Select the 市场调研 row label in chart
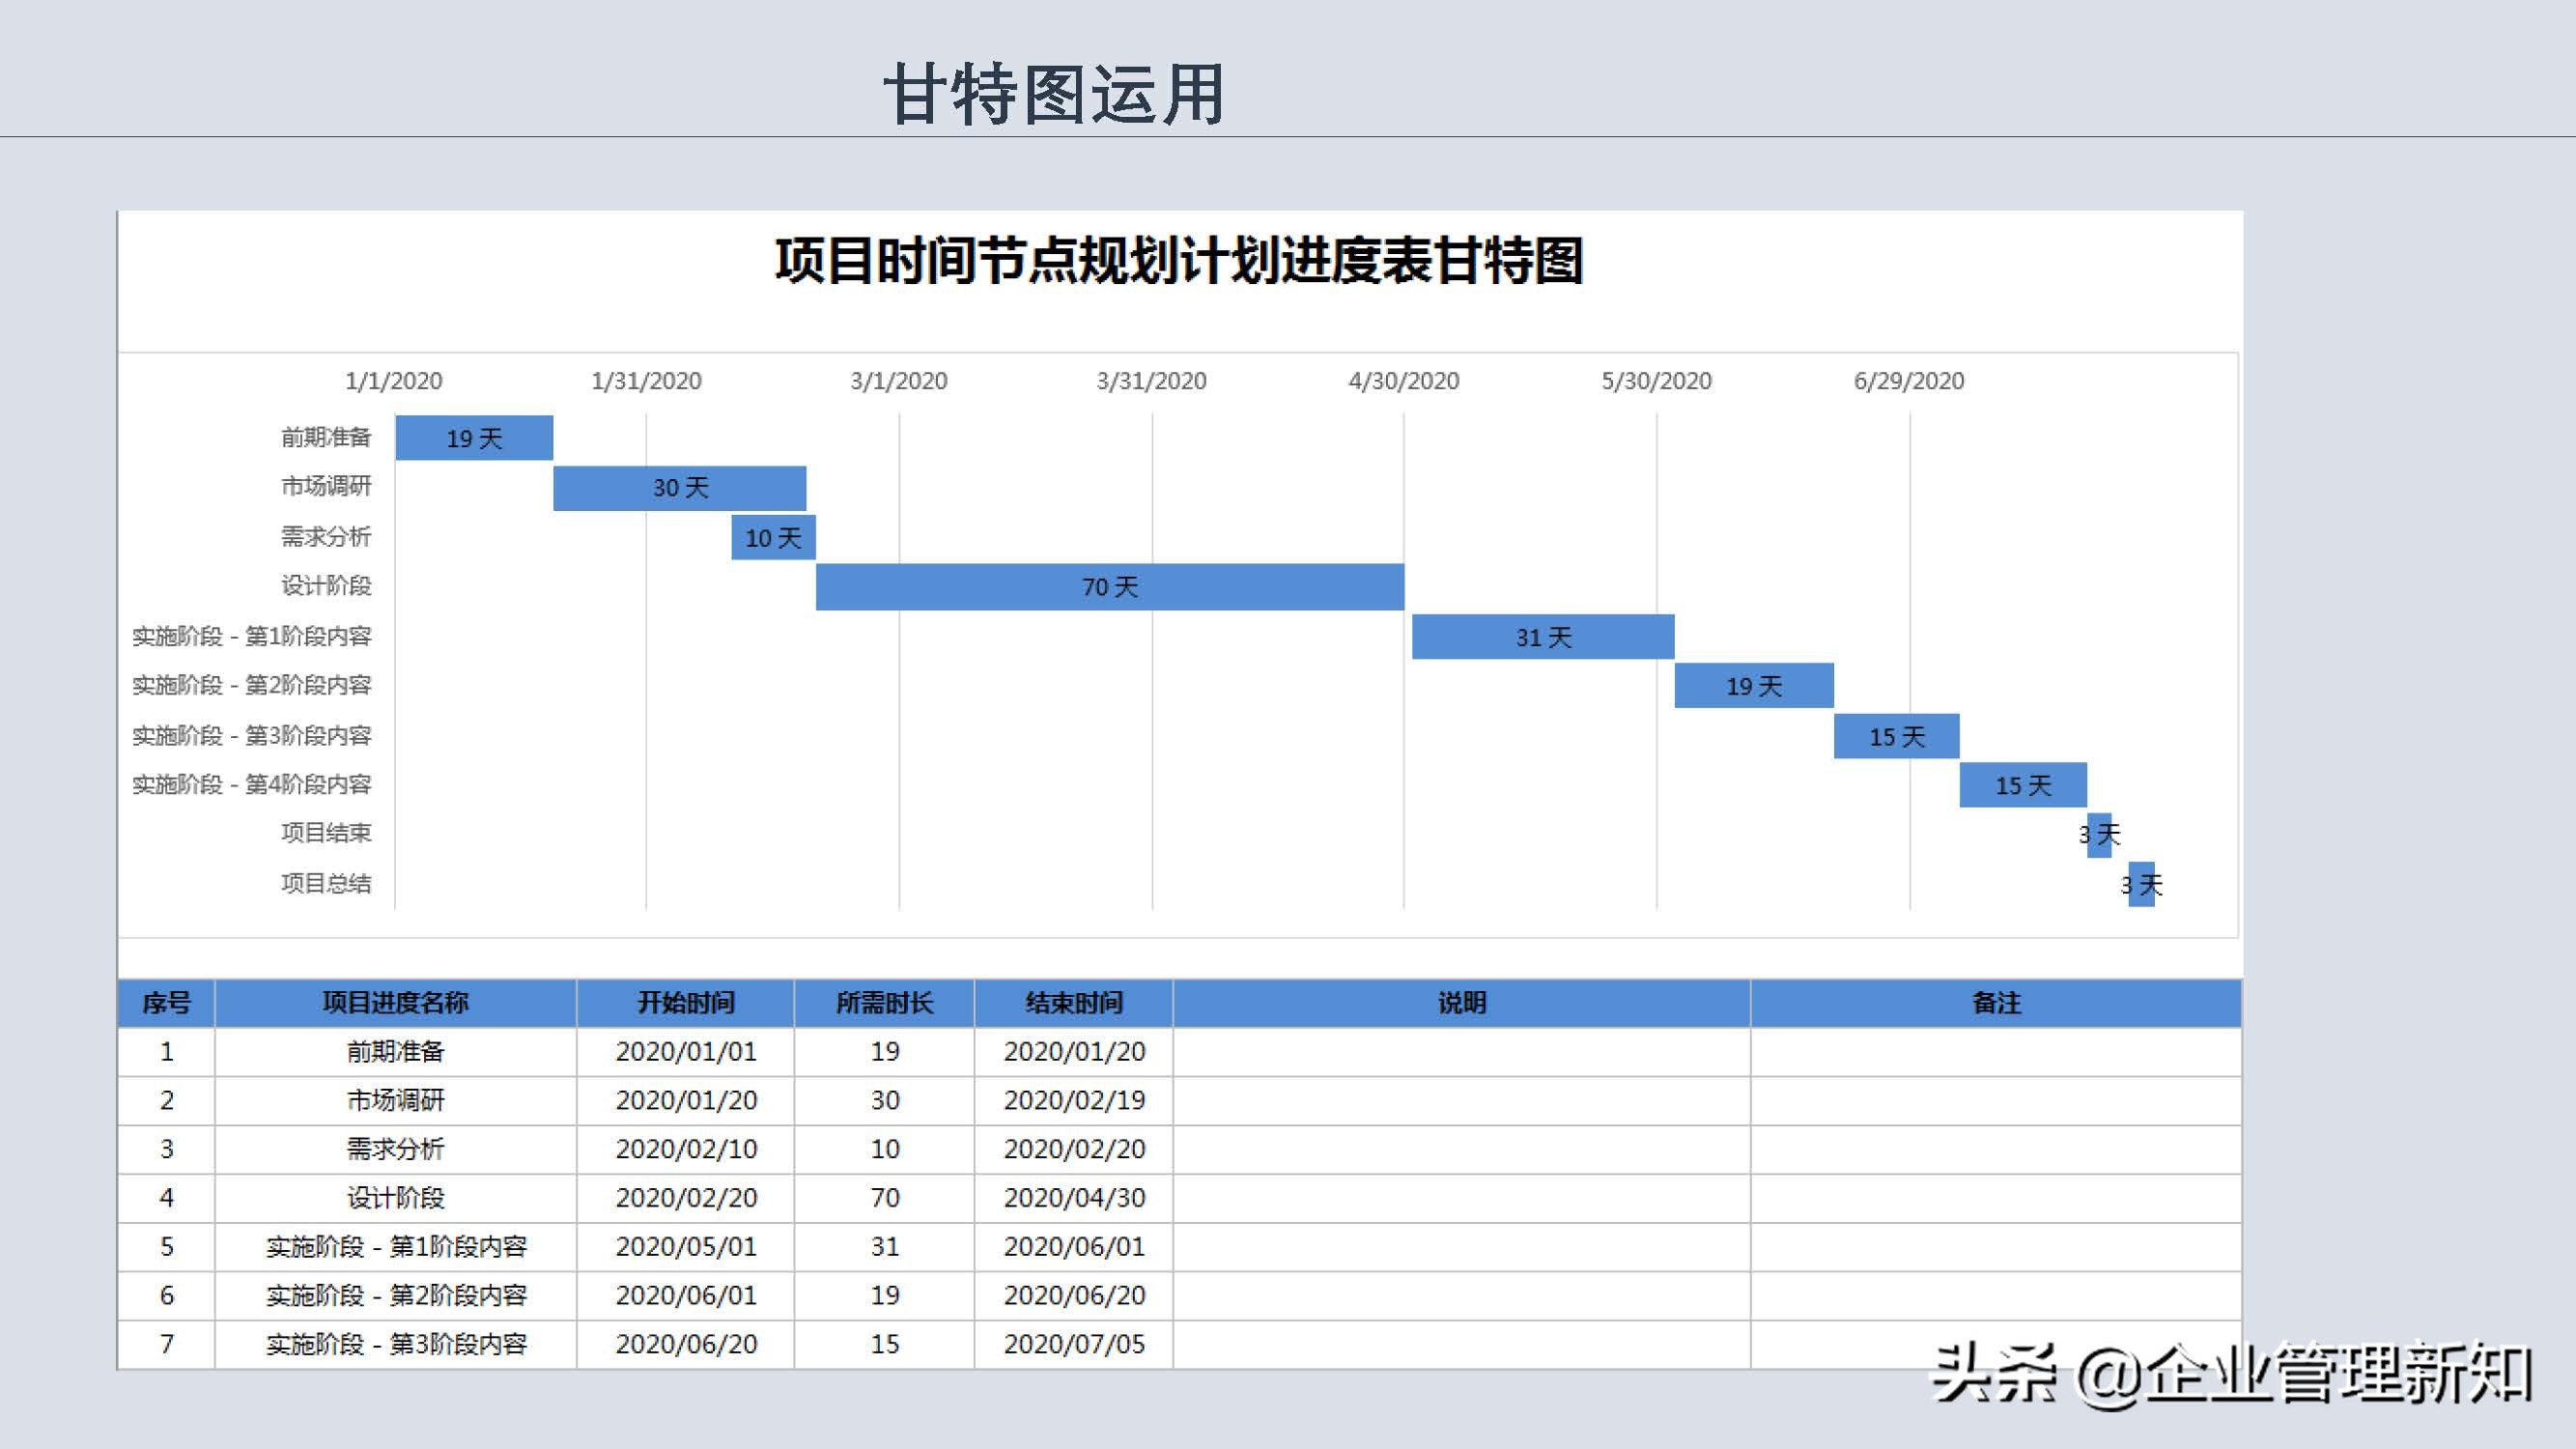Viewport: 2576px width, 1449px height. point(327,487)
